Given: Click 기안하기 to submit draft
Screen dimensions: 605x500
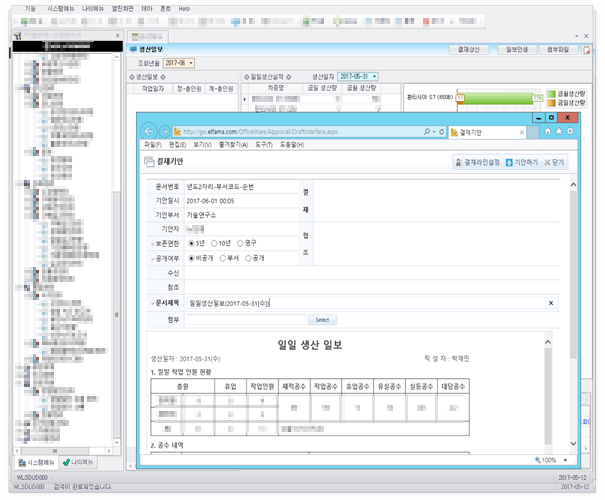Looking at the screenshot, I should [x=522, y=162].
